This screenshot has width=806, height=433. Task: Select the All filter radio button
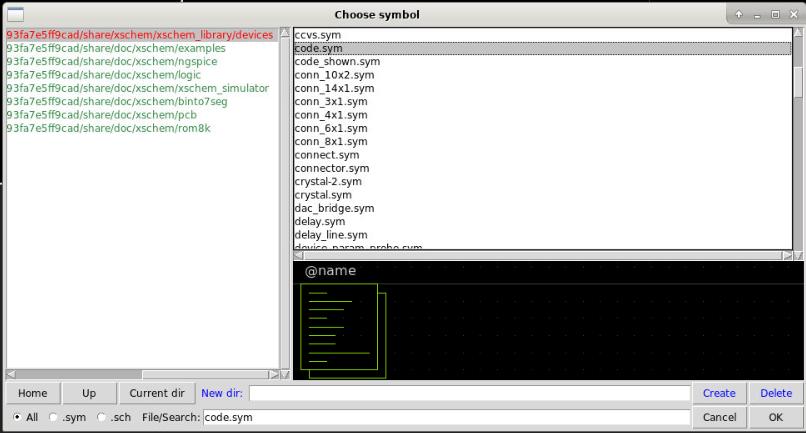click(x=17, y=417)
